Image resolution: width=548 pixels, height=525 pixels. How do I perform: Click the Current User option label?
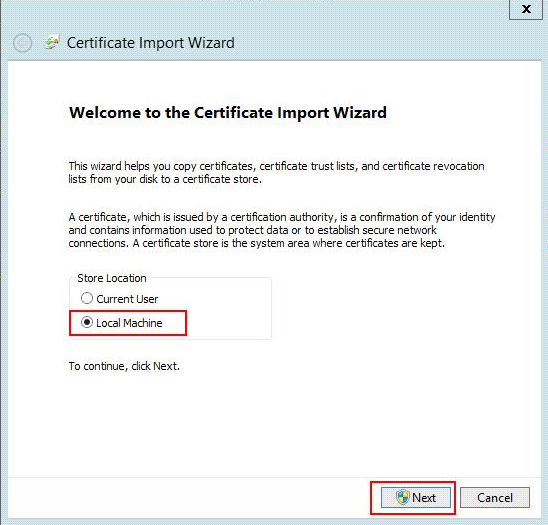(127, 299)
